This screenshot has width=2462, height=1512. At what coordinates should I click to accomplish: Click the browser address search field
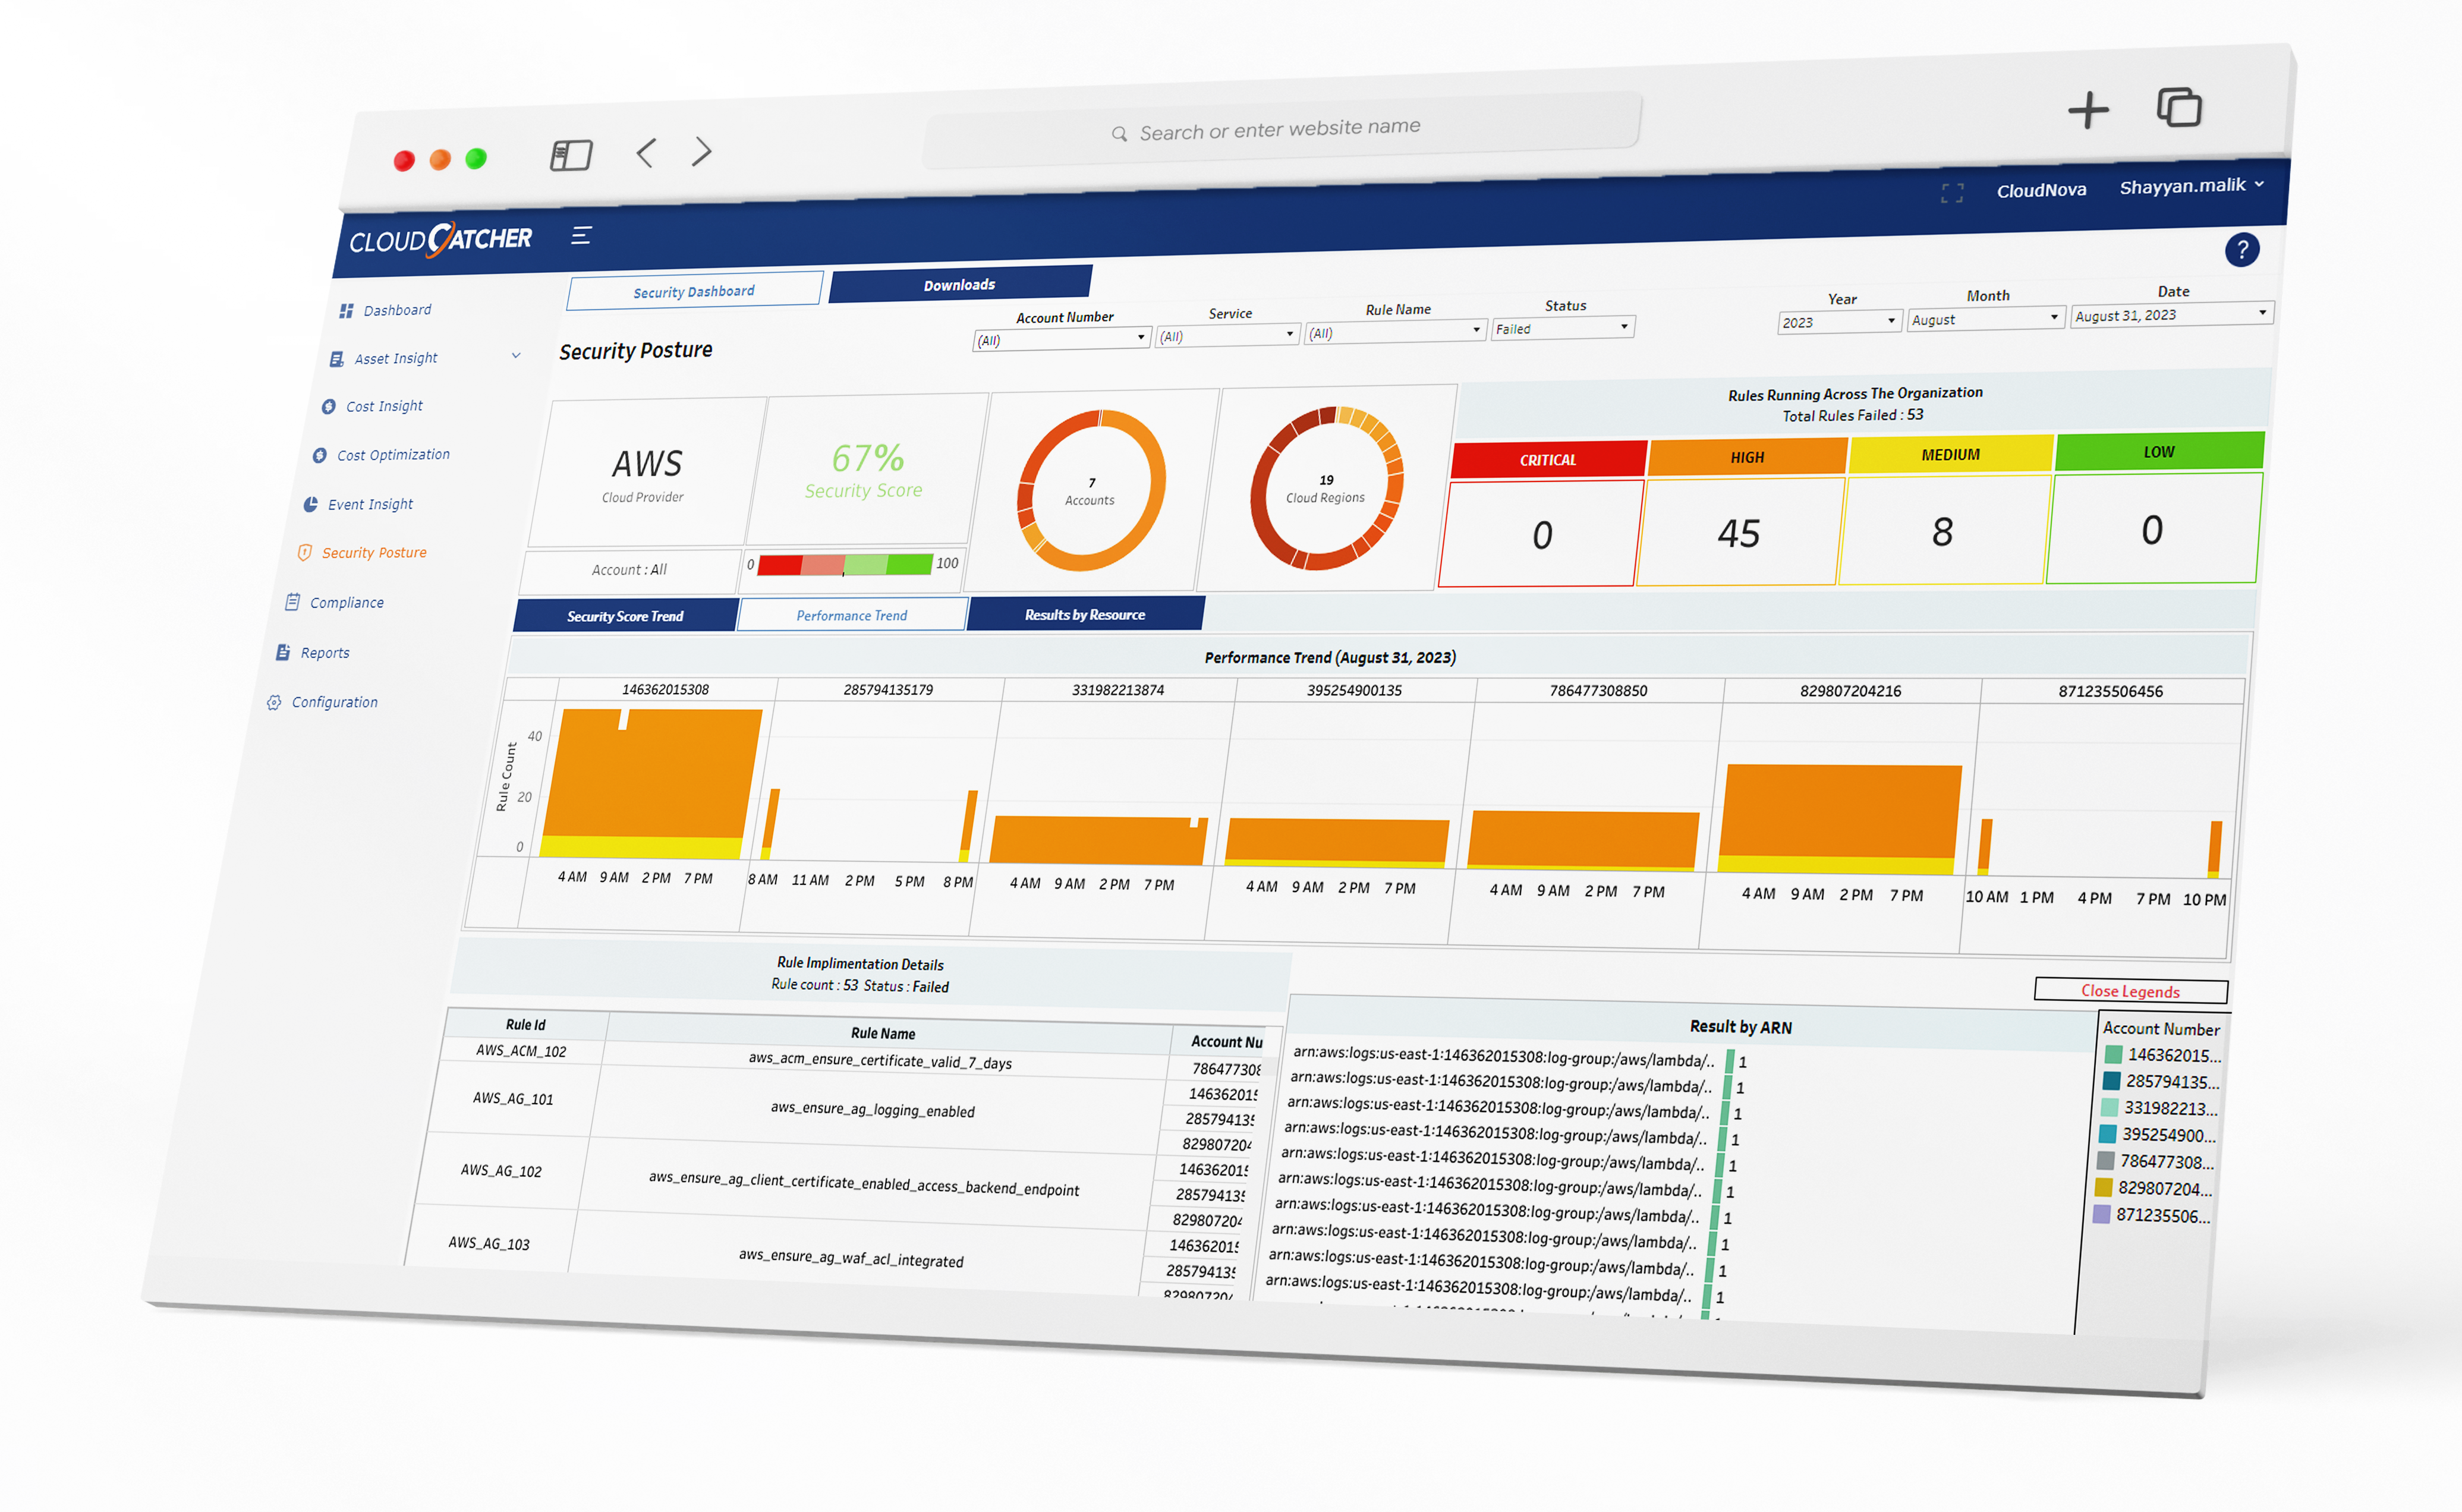1279,129
